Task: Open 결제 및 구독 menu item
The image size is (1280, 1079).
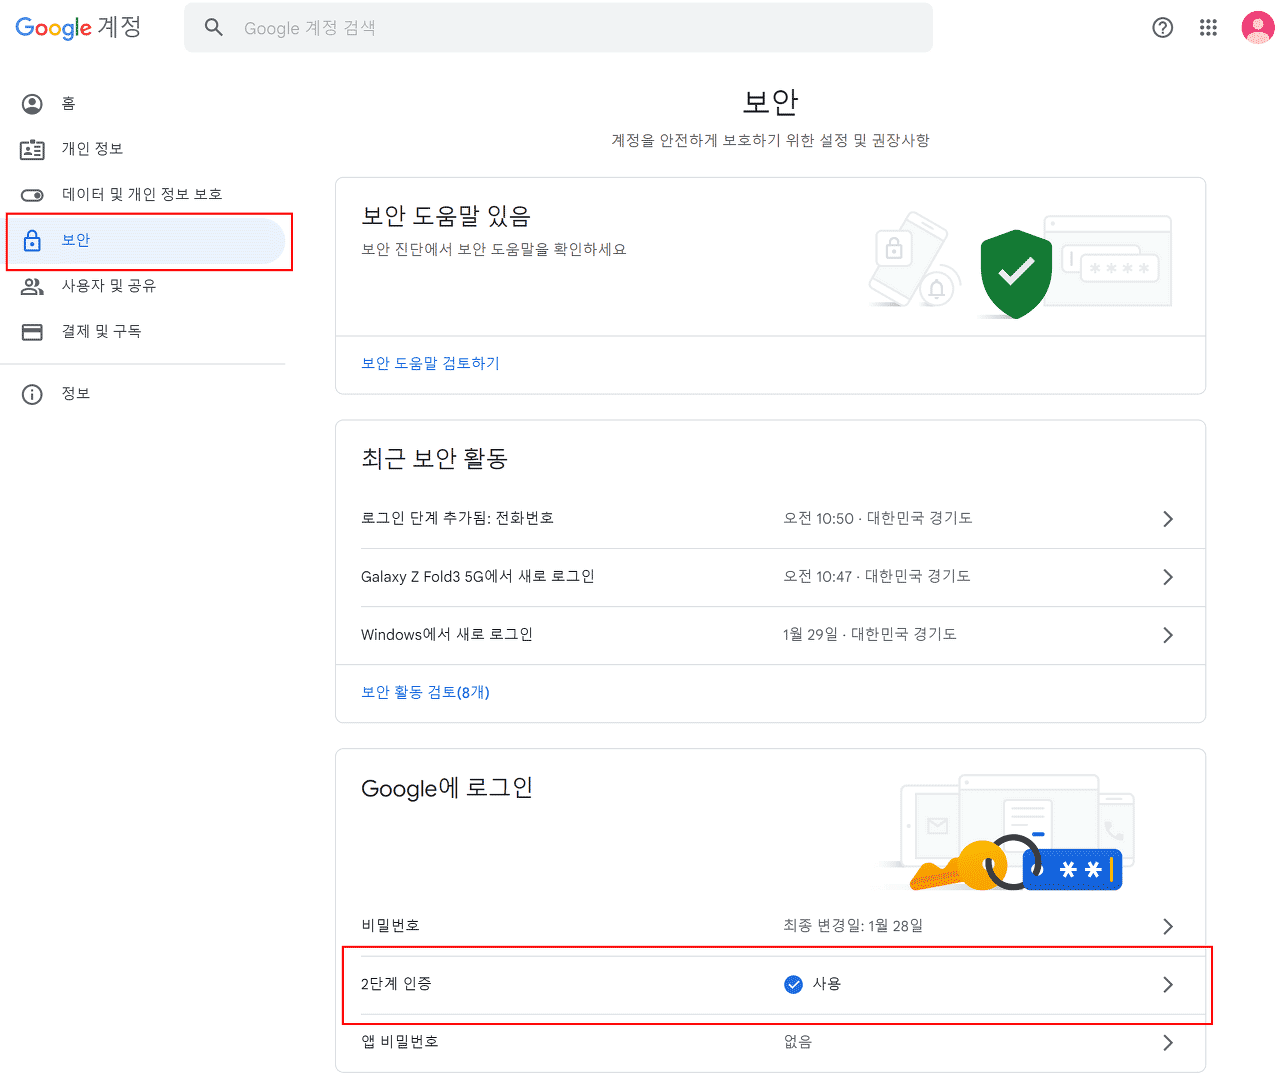Action: pos(143,332)
